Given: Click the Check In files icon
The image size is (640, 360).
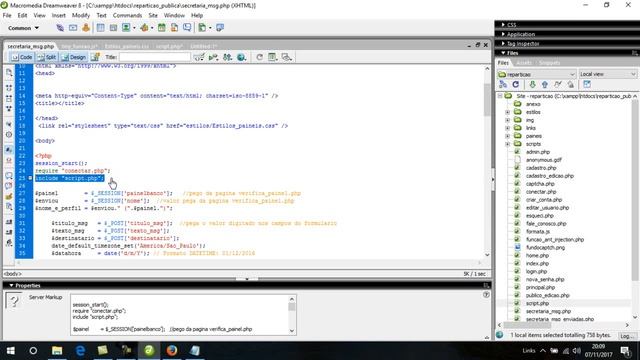Looking at the screenshot, I should pos(570,84).
